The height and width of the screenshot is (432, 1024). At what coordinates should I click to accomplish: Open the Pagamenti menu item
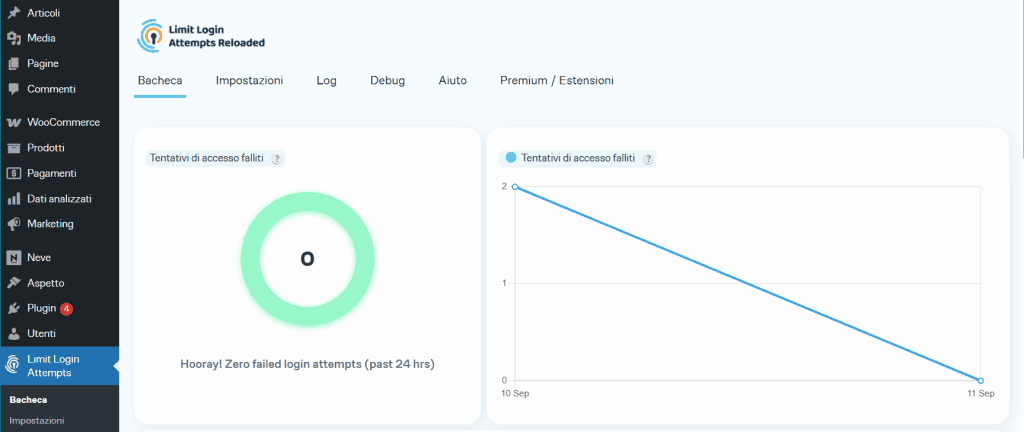51,173
